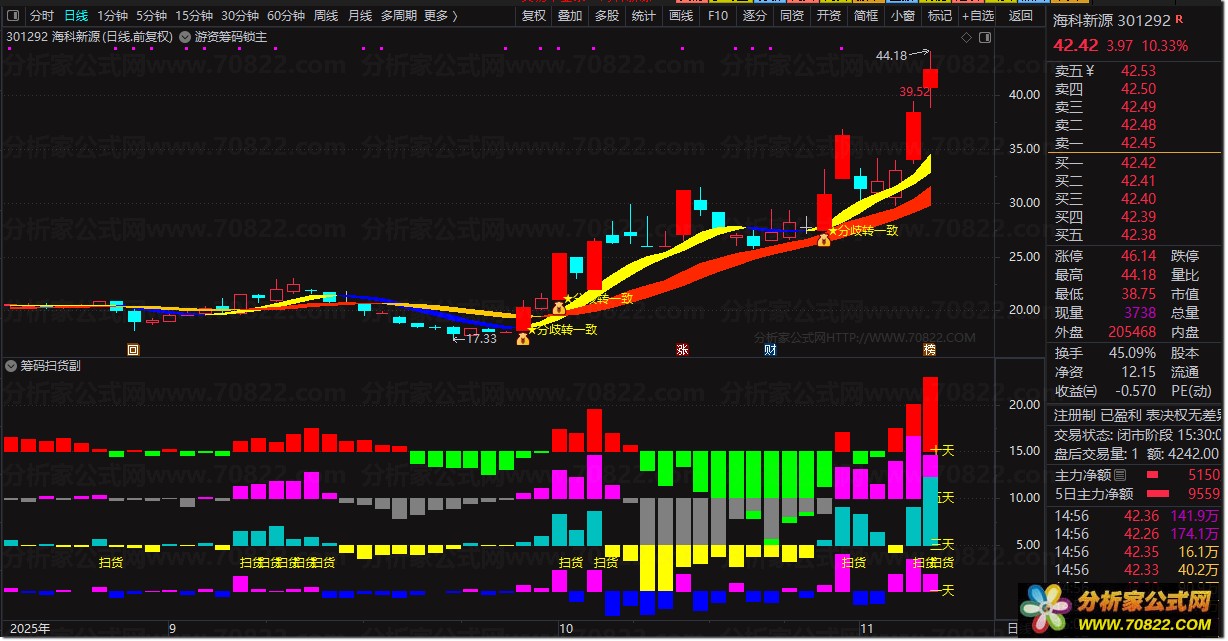Click the 叠加 overlay button

(570, 16)
